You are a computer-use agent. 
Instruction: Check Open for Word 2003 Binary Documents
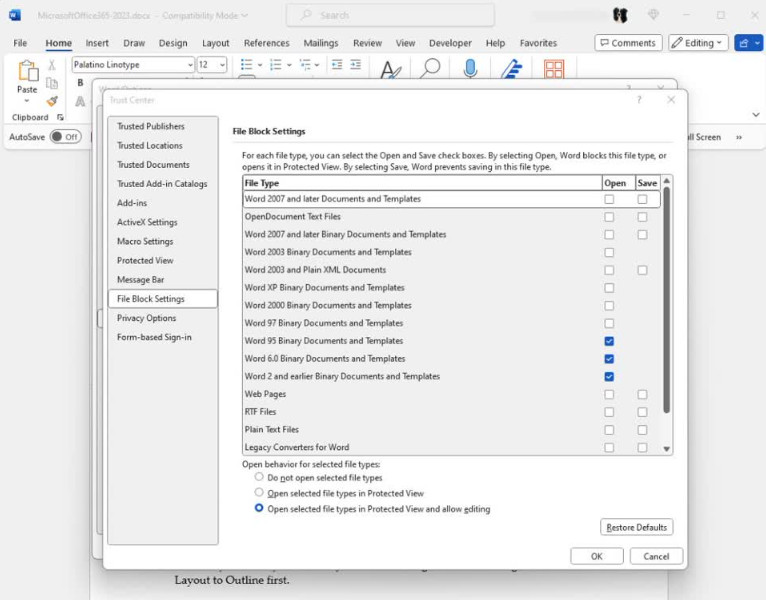[609, 253]
